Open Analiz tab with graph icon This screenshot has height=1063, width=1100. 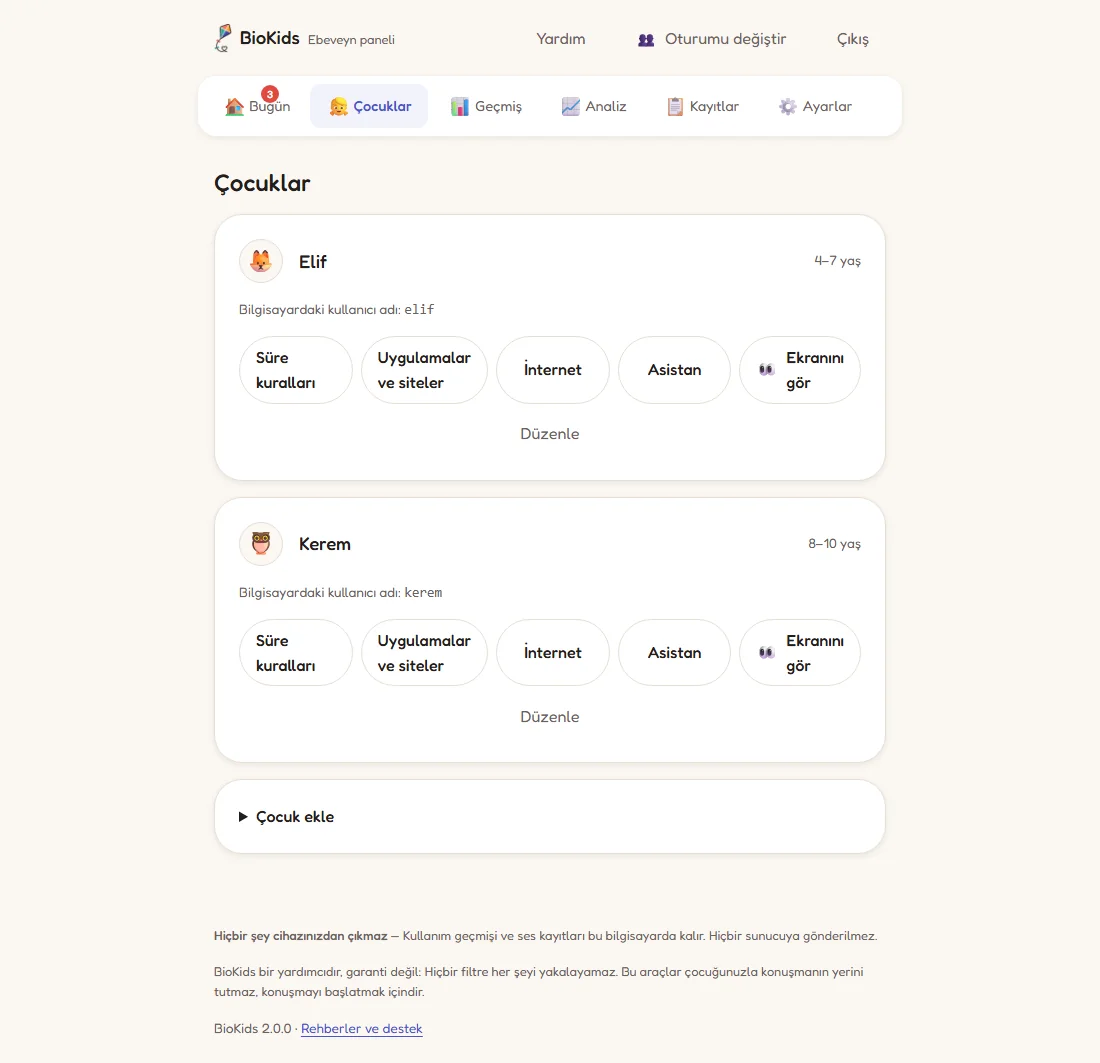[x=594, y=106]
